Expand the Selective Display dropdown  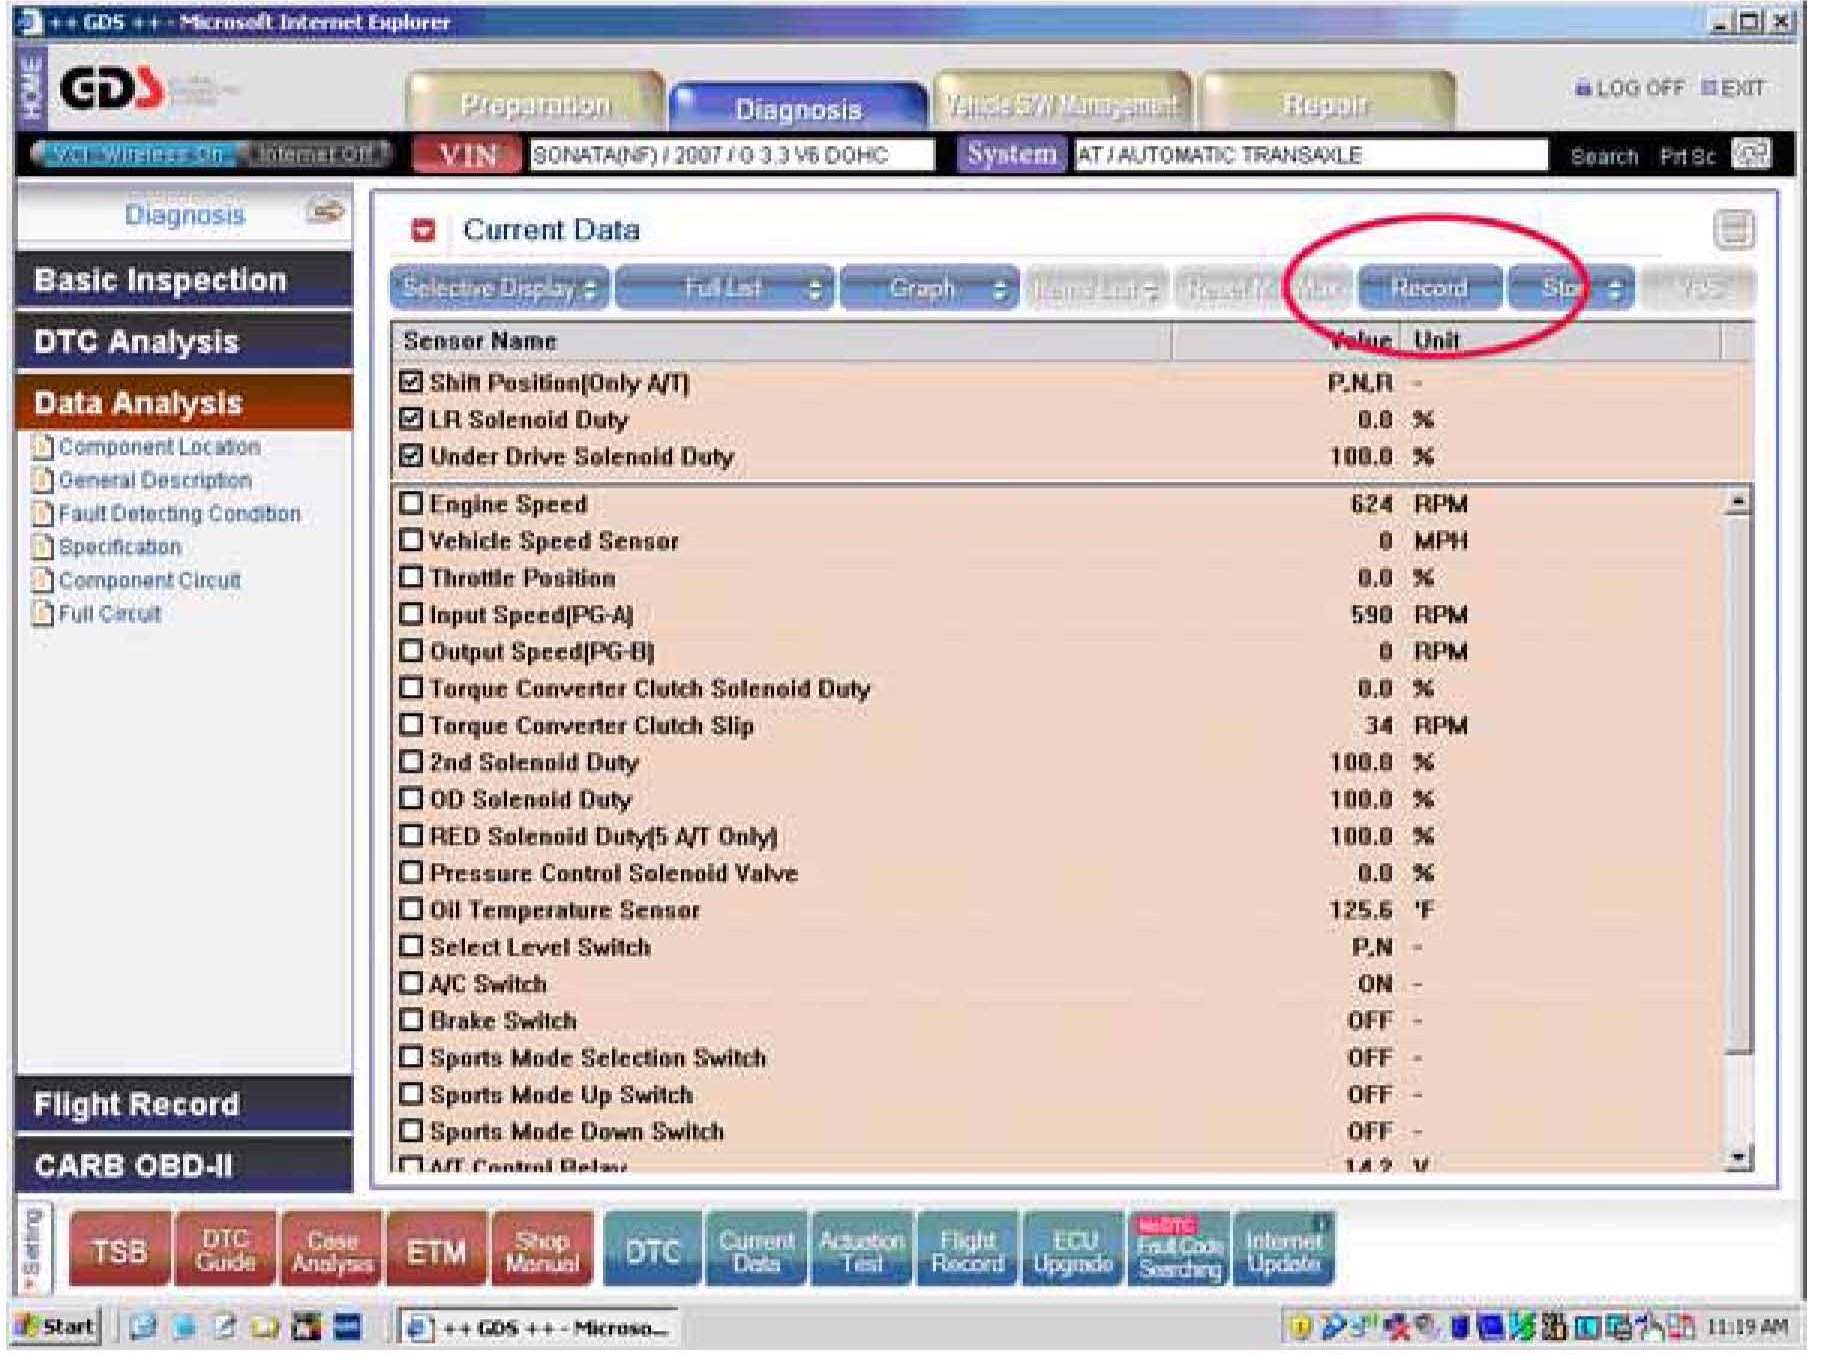point(499,289)
